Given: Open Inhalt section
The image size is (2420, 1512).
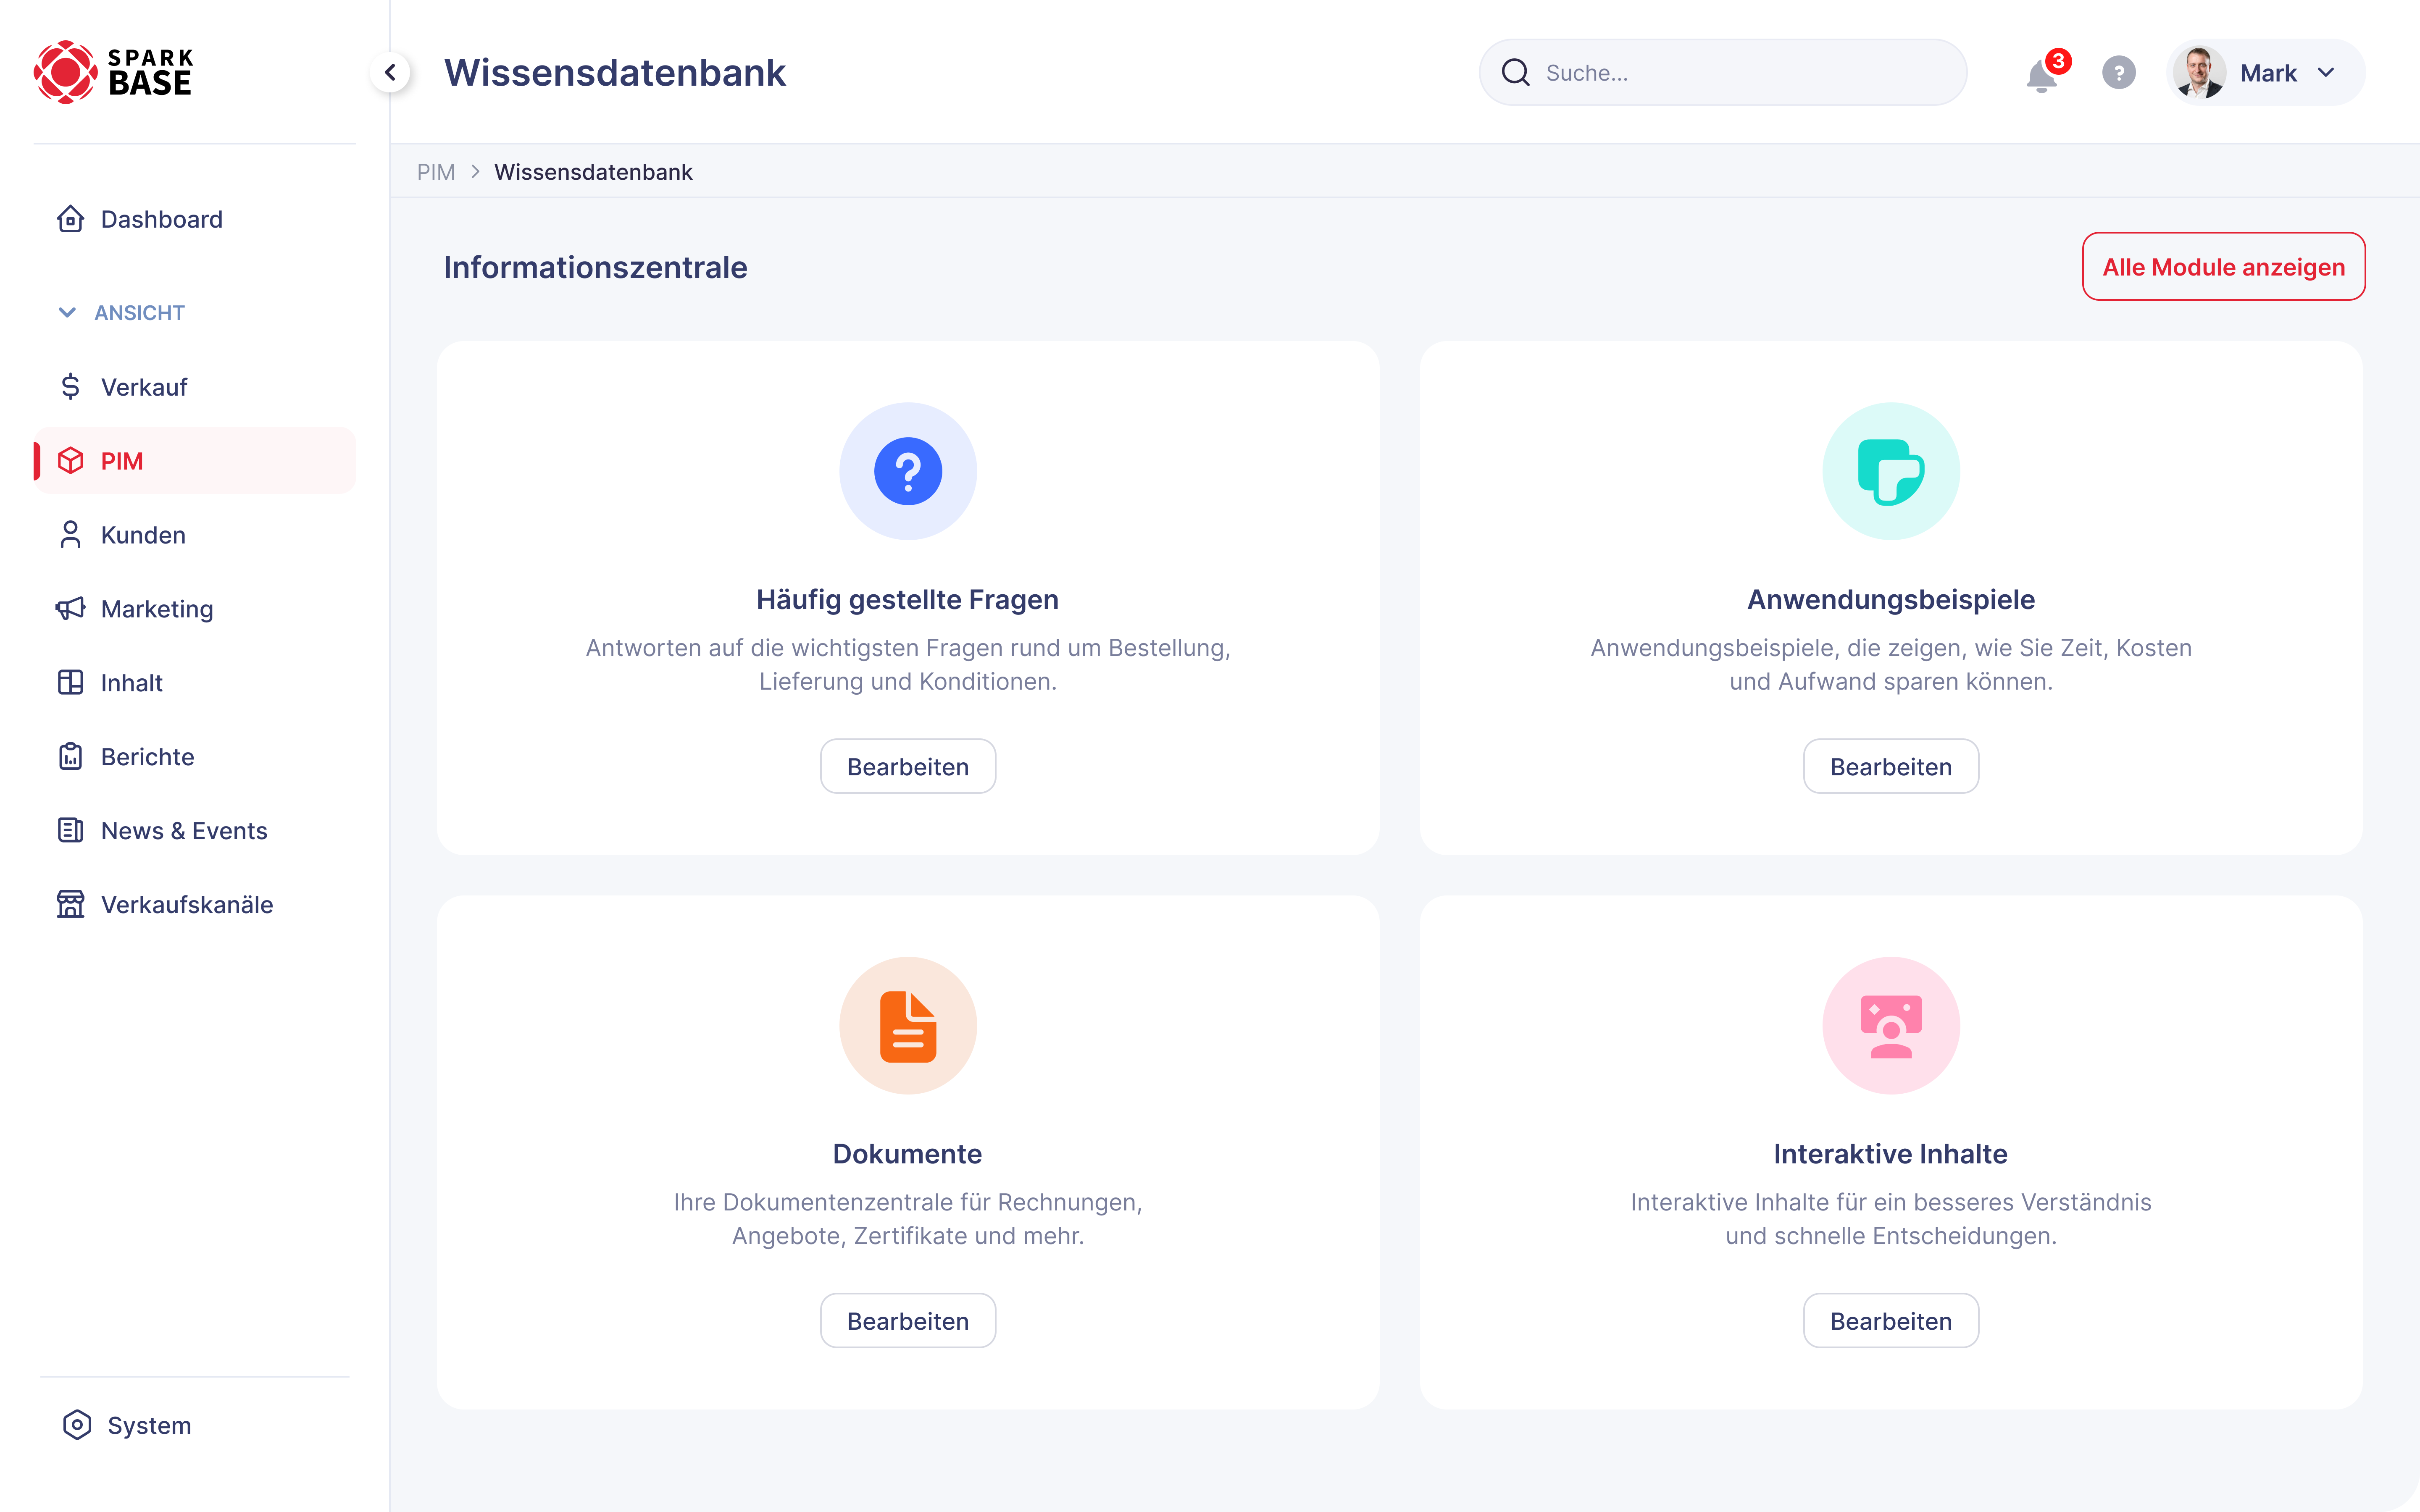Looking at the screenshot, I should (194, 683).
